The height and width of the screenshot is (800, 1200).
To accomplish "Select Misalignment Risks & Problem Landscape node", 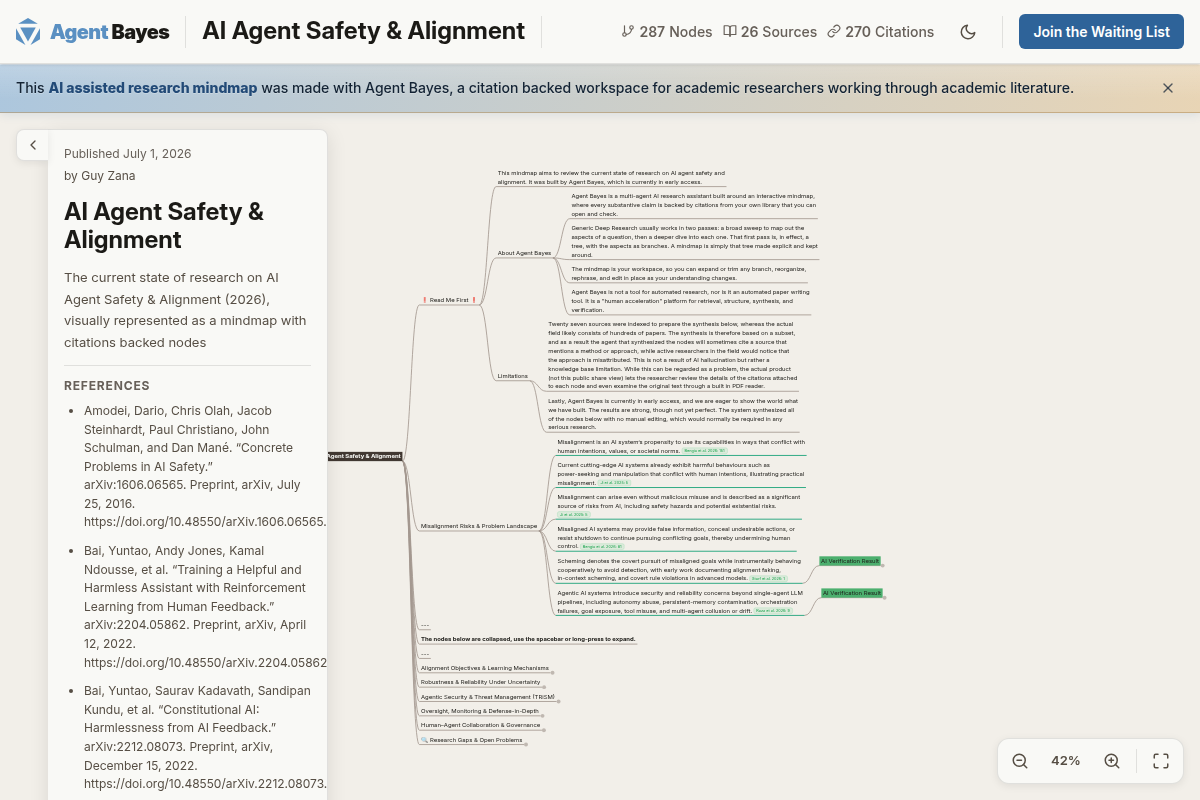I will (x=479, y=526).
